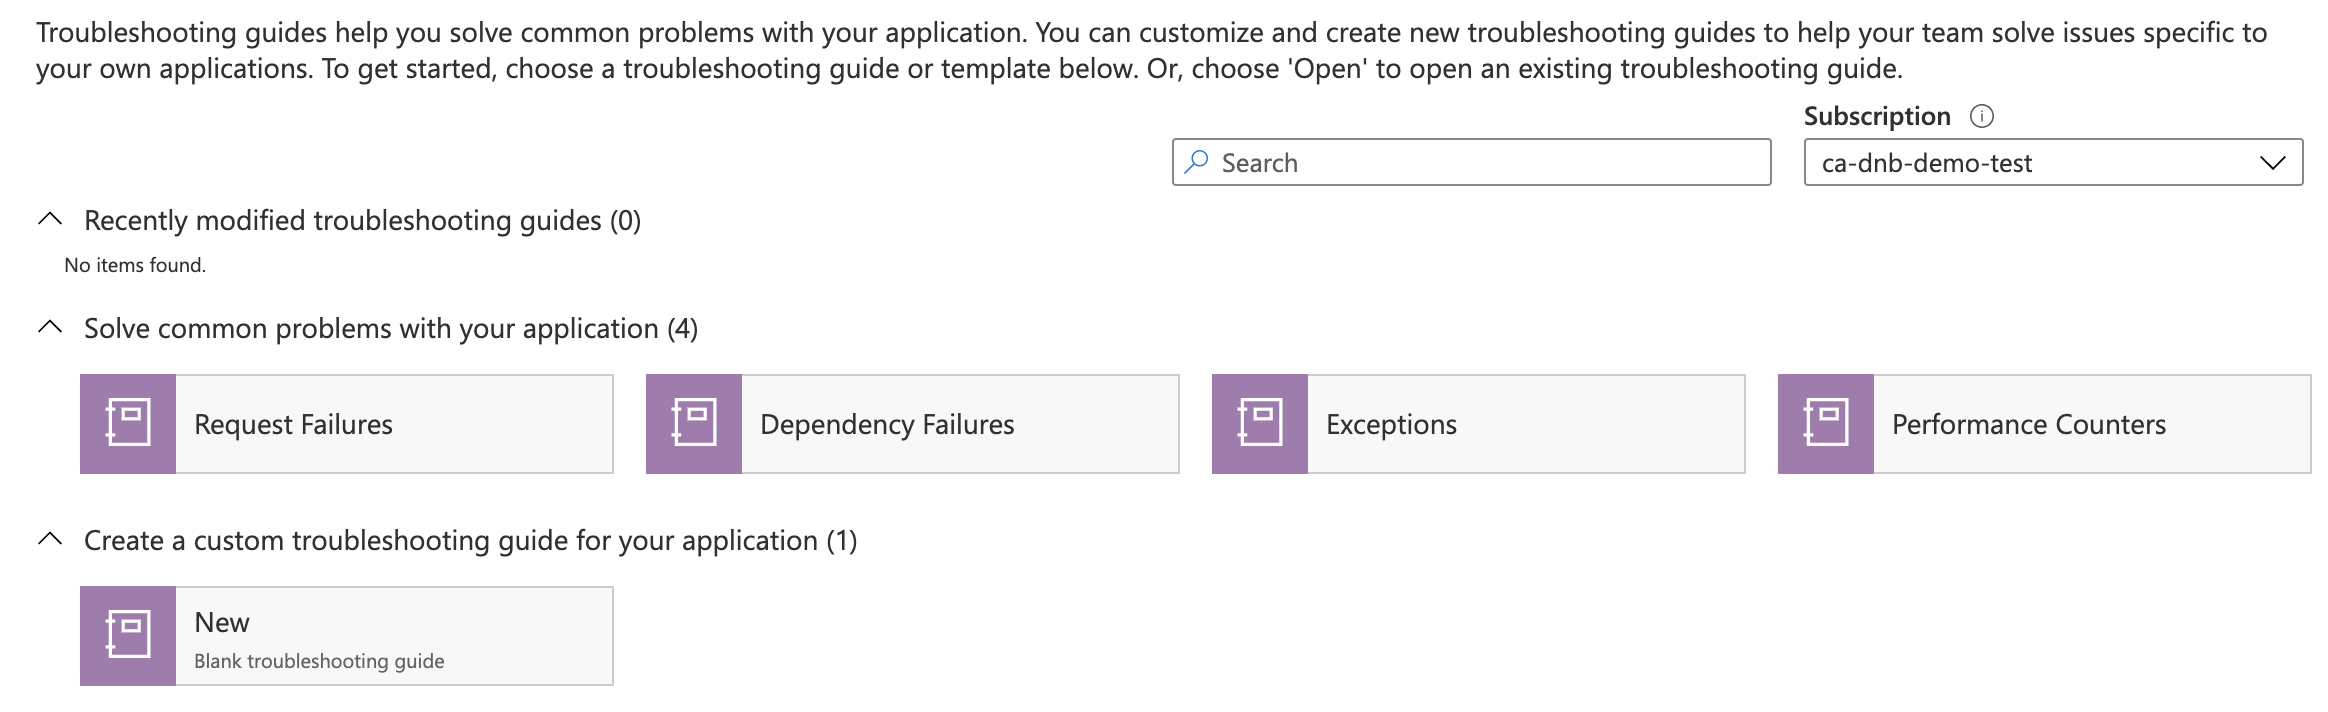
Task: Collapse Solve common problems section
Action: point(50,327)
